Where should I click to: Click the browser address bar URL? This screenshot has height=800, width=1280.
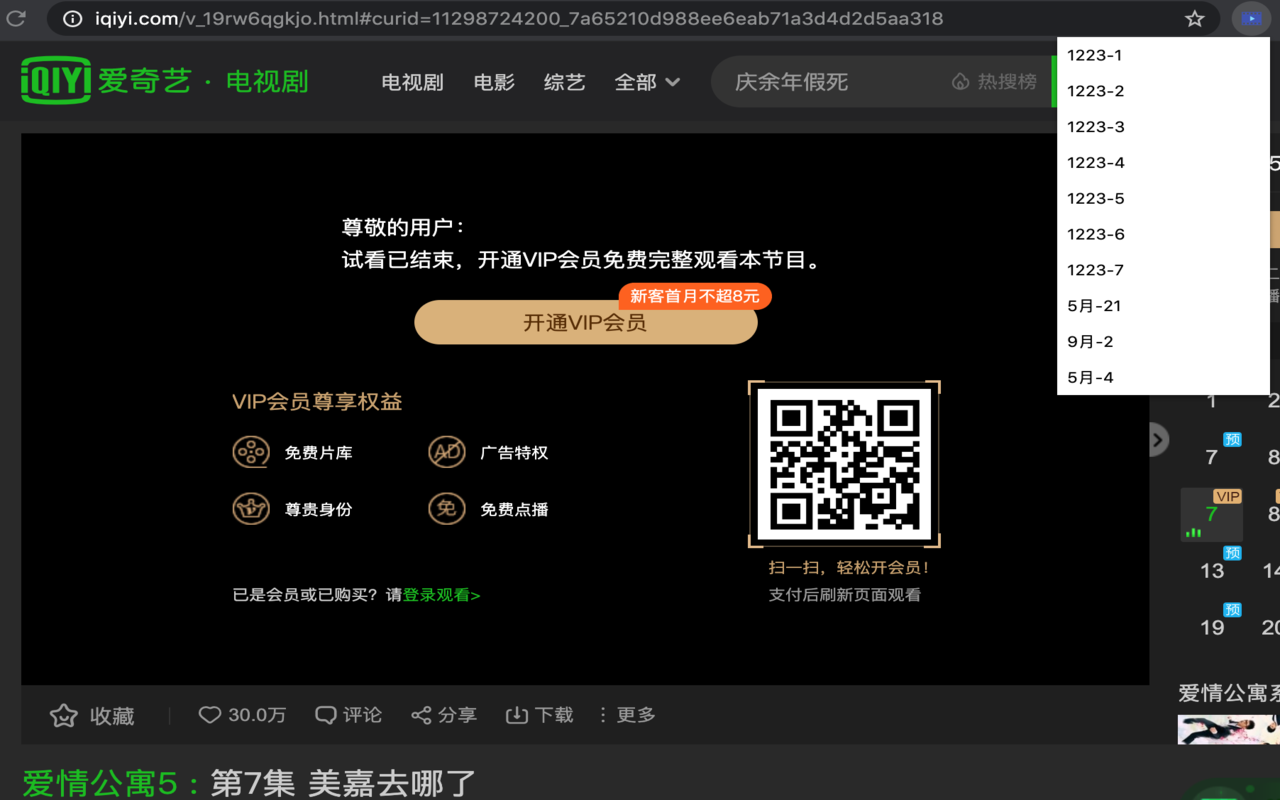[x=519, y=18]
